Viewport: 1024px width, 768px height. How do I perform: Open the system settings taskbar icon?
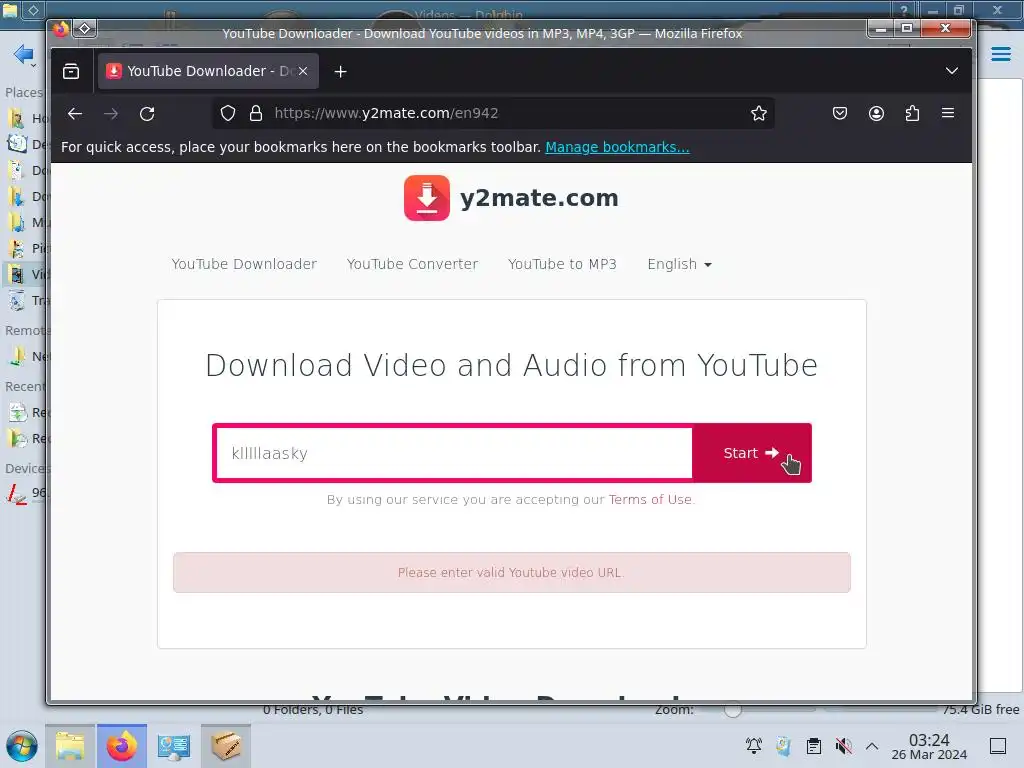(x=174, y=746)
